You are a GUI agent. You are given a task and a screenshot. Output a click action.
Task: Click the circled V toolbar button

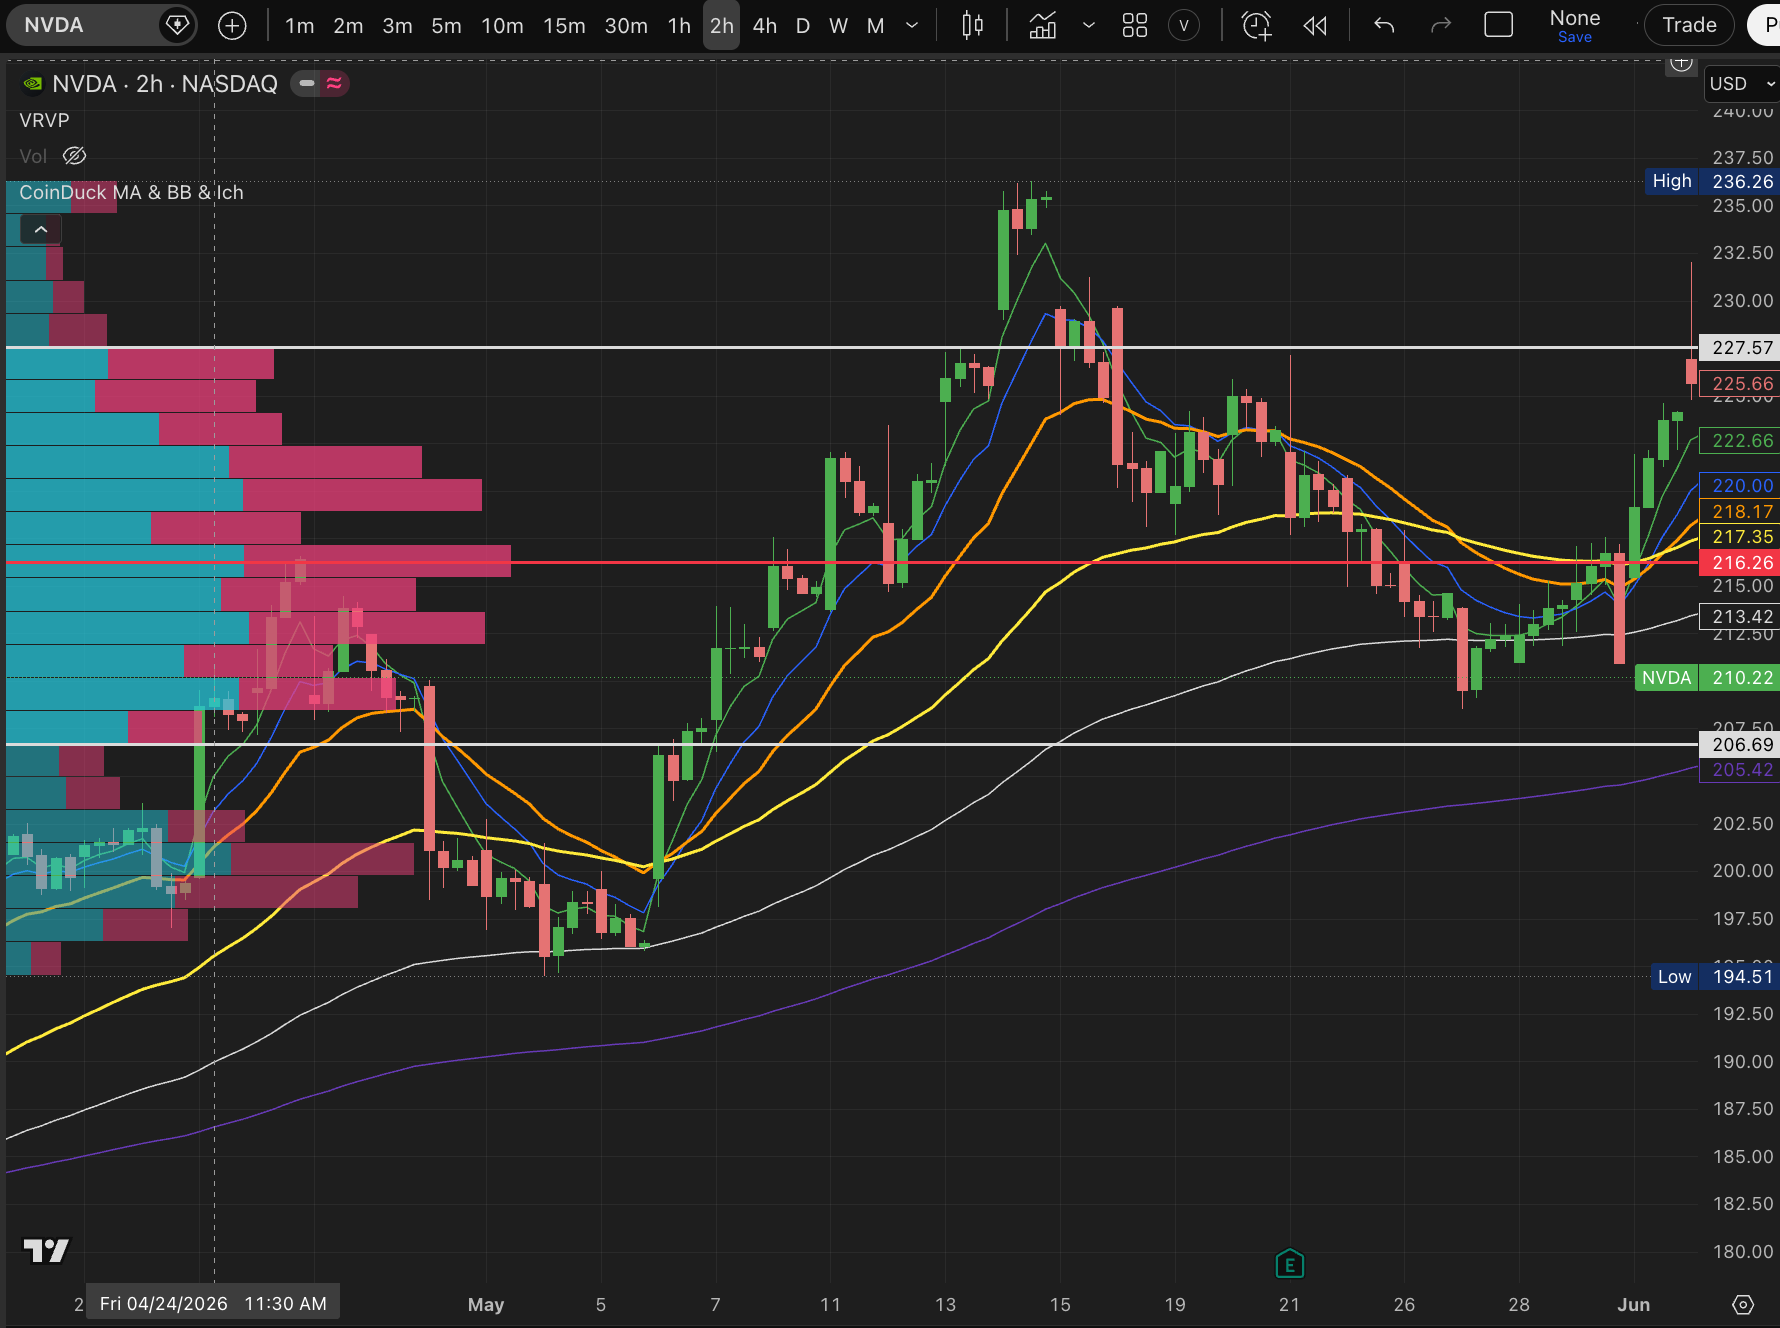pos(1184,26)
